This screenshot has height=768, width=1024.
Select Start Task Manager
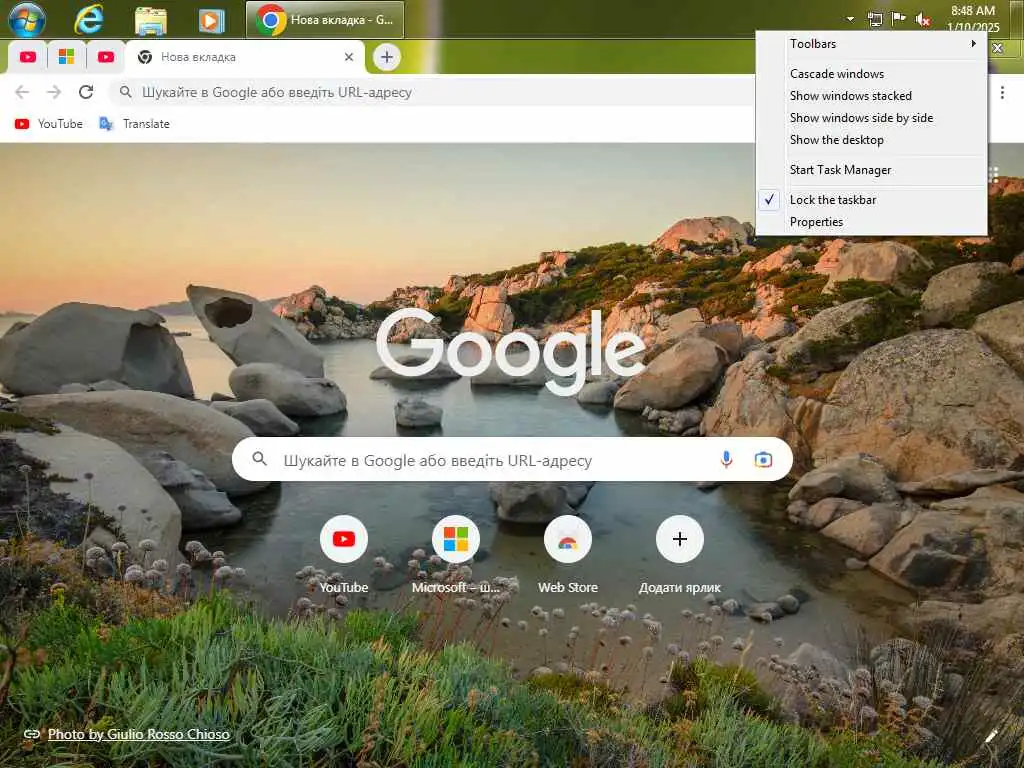click(871, 170)
